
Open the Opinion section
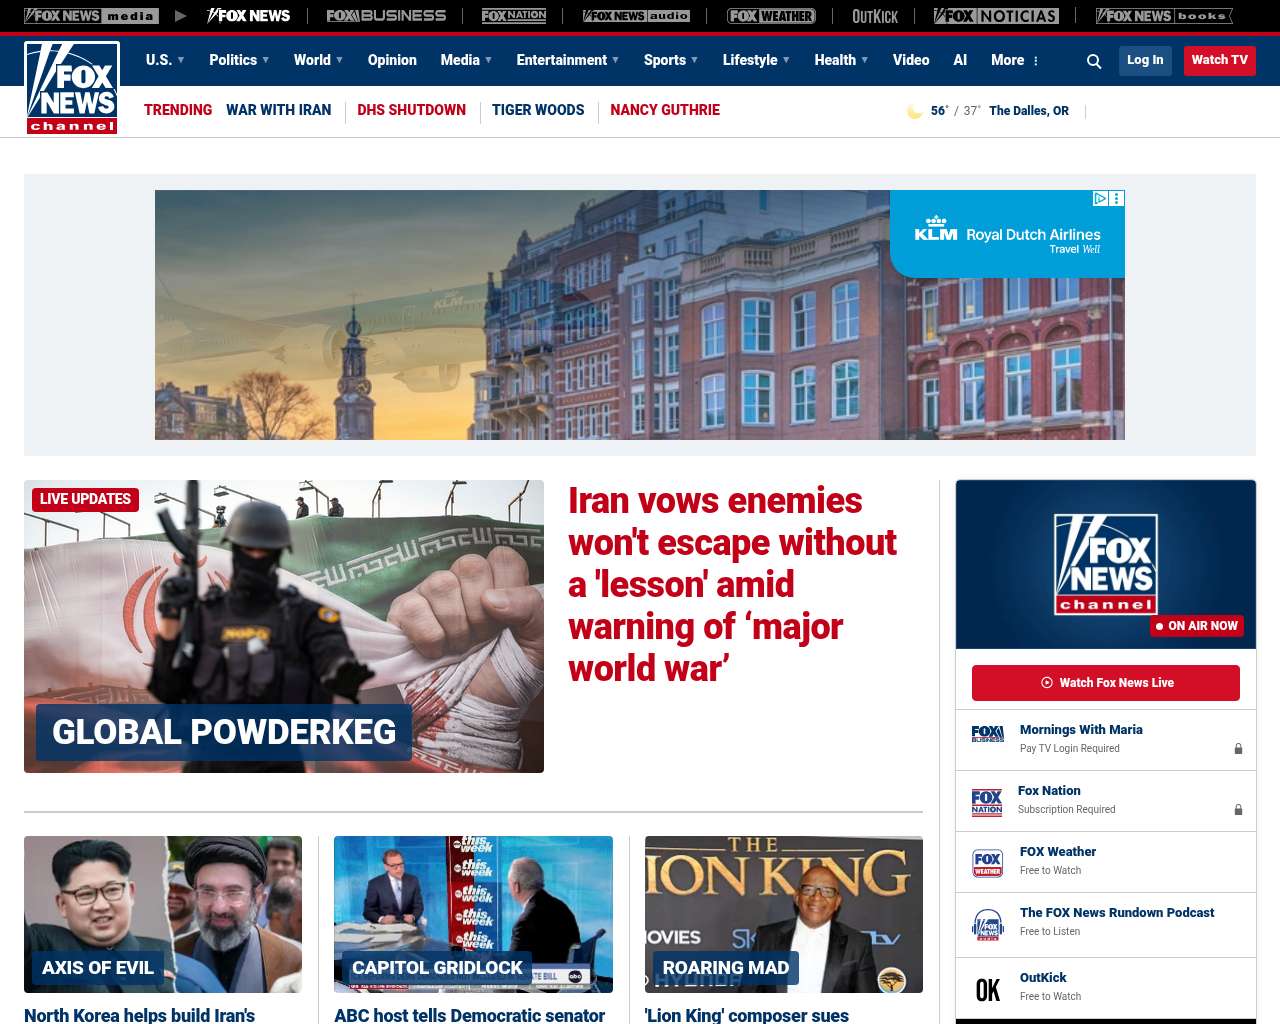click(392, 60)
